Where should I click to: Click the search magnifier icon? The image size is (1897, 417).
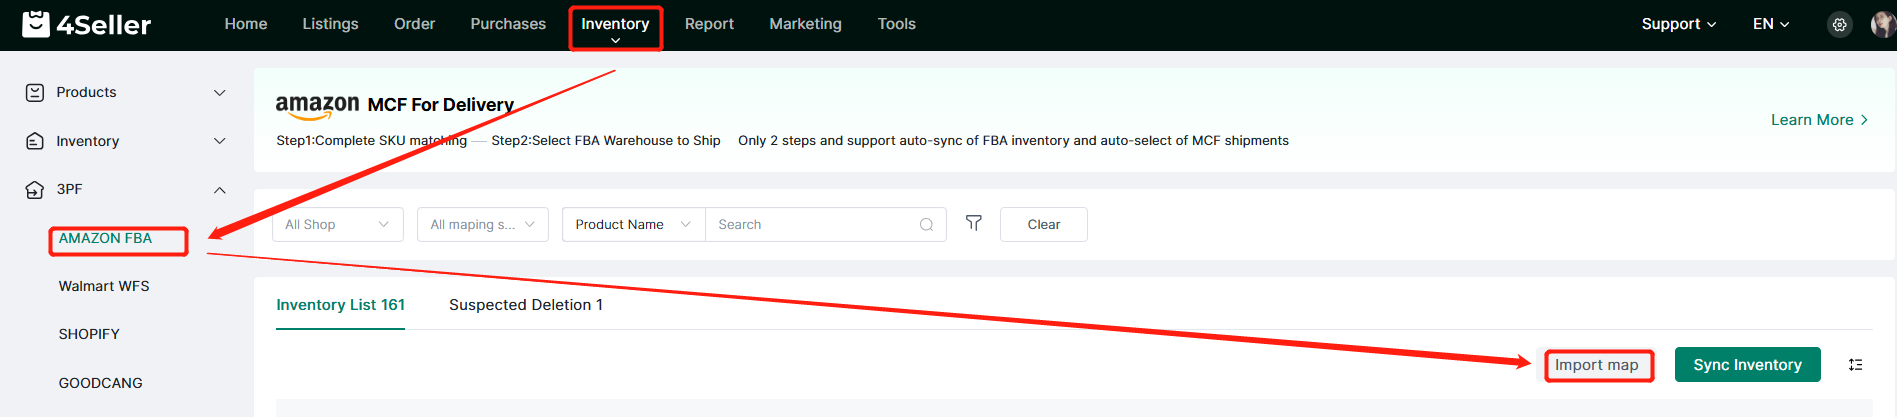tap(926, 225)
